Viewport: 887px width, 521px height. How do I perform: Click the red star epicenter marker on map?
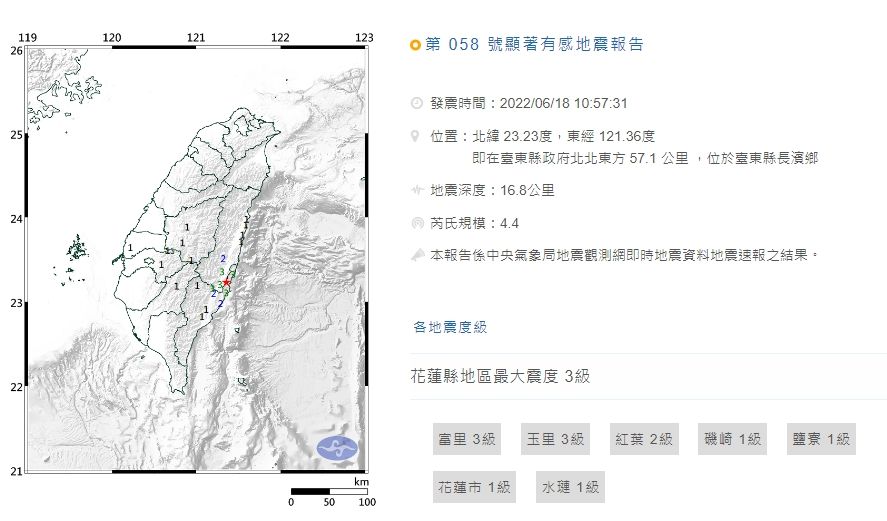pos(227,283)
